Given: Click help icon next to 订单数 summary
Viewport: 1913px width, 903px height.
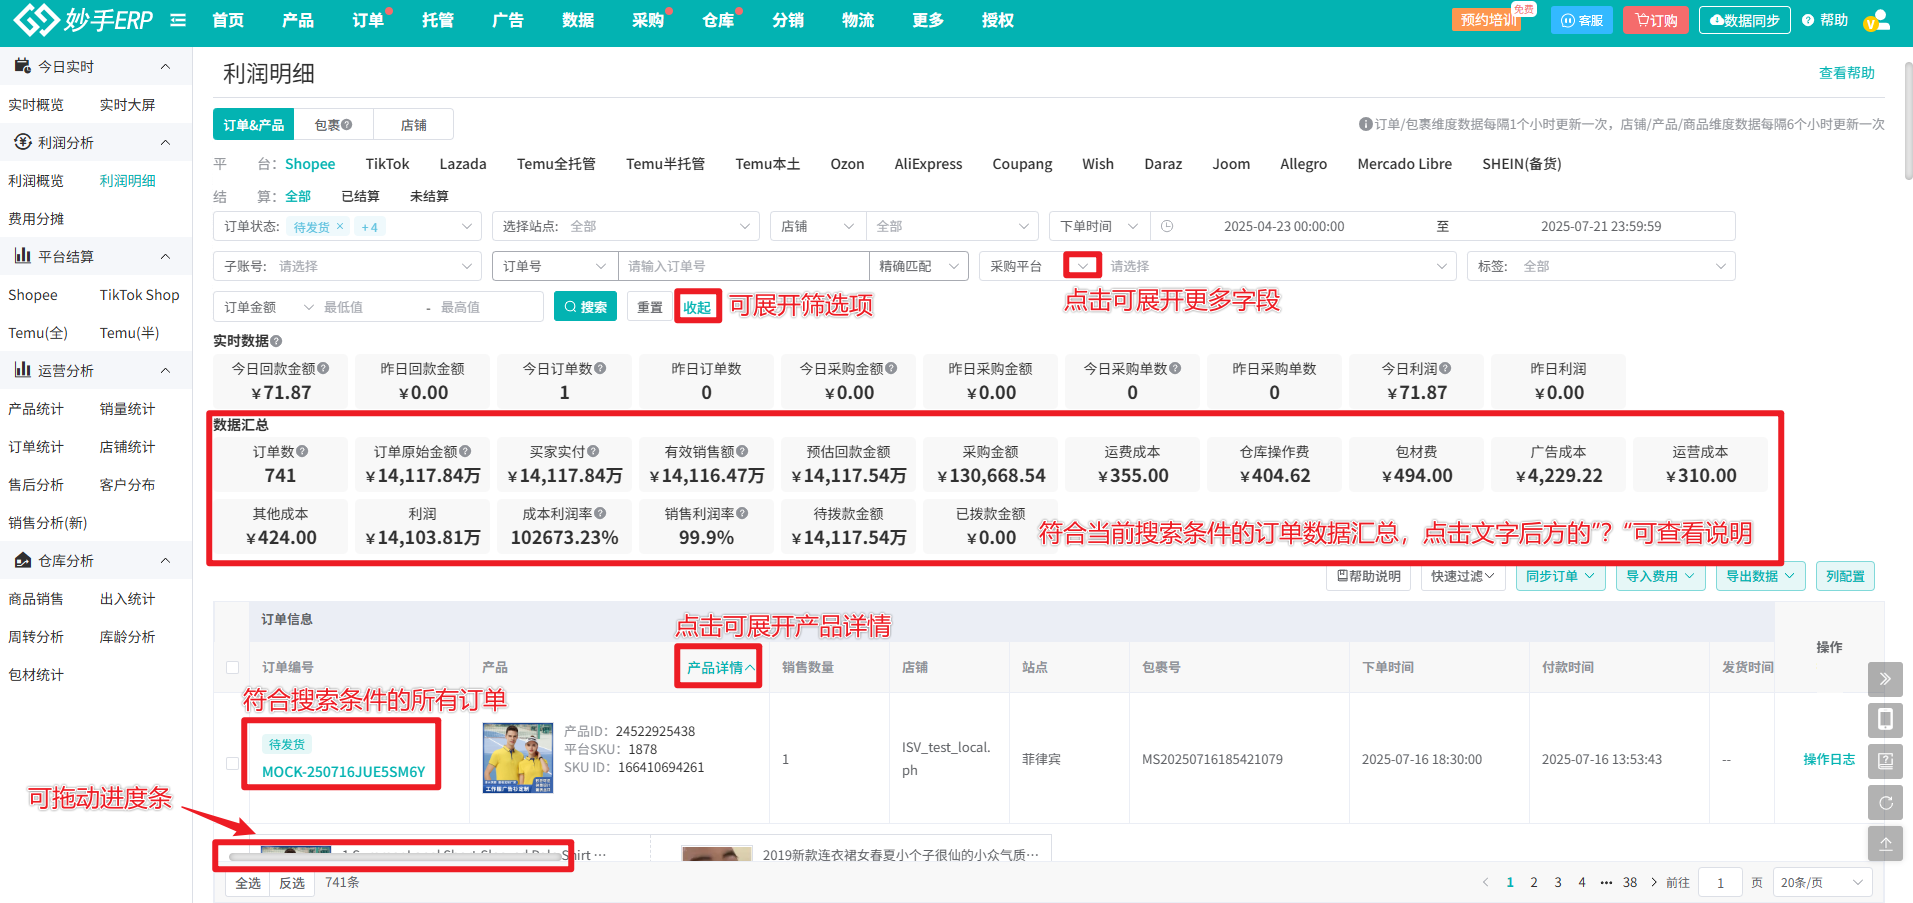Looking at the screenshot, I should point(302,452).
